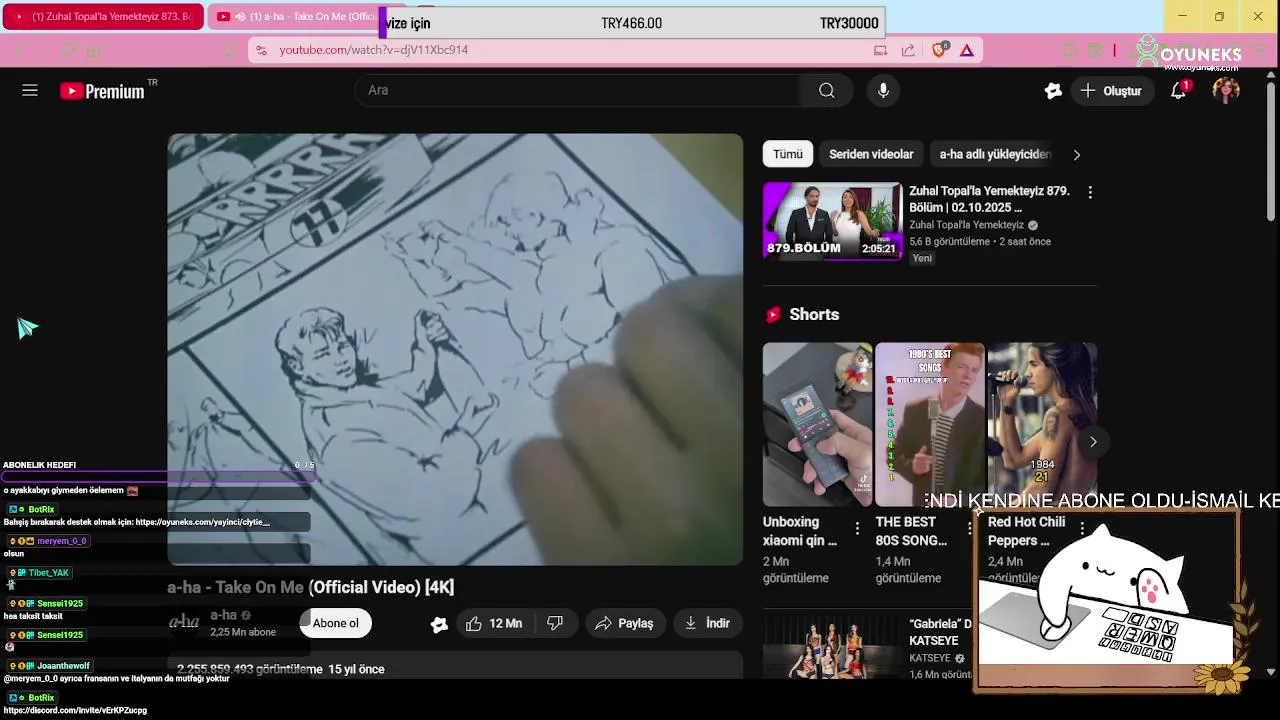Click the ABONELIK HEDEFI progress bar

click(158, 477)
